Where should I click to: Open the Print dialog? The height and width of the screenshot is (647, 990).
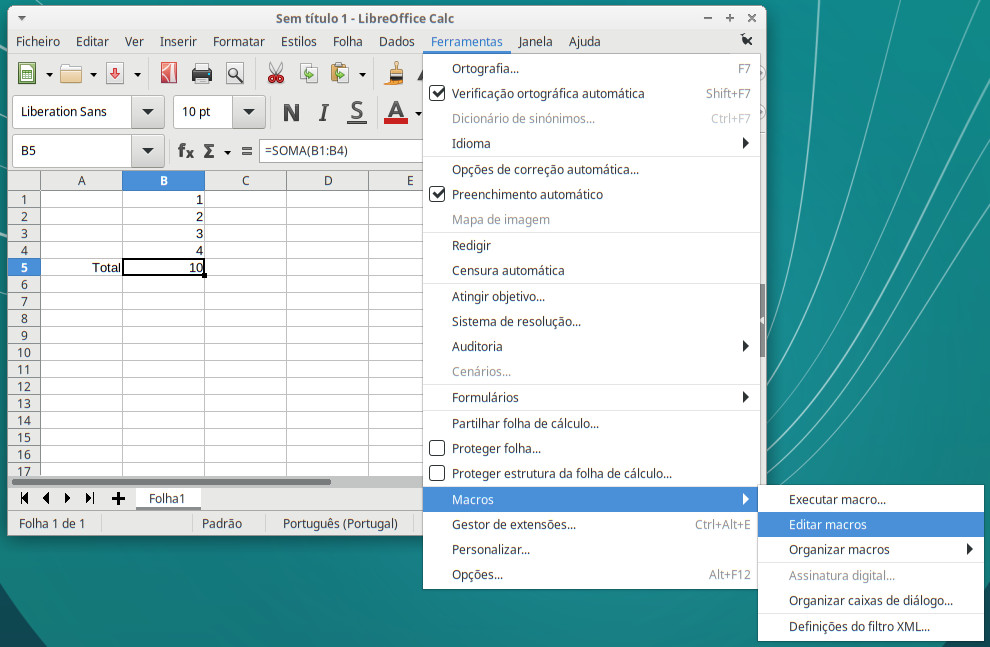coord(200,73)
